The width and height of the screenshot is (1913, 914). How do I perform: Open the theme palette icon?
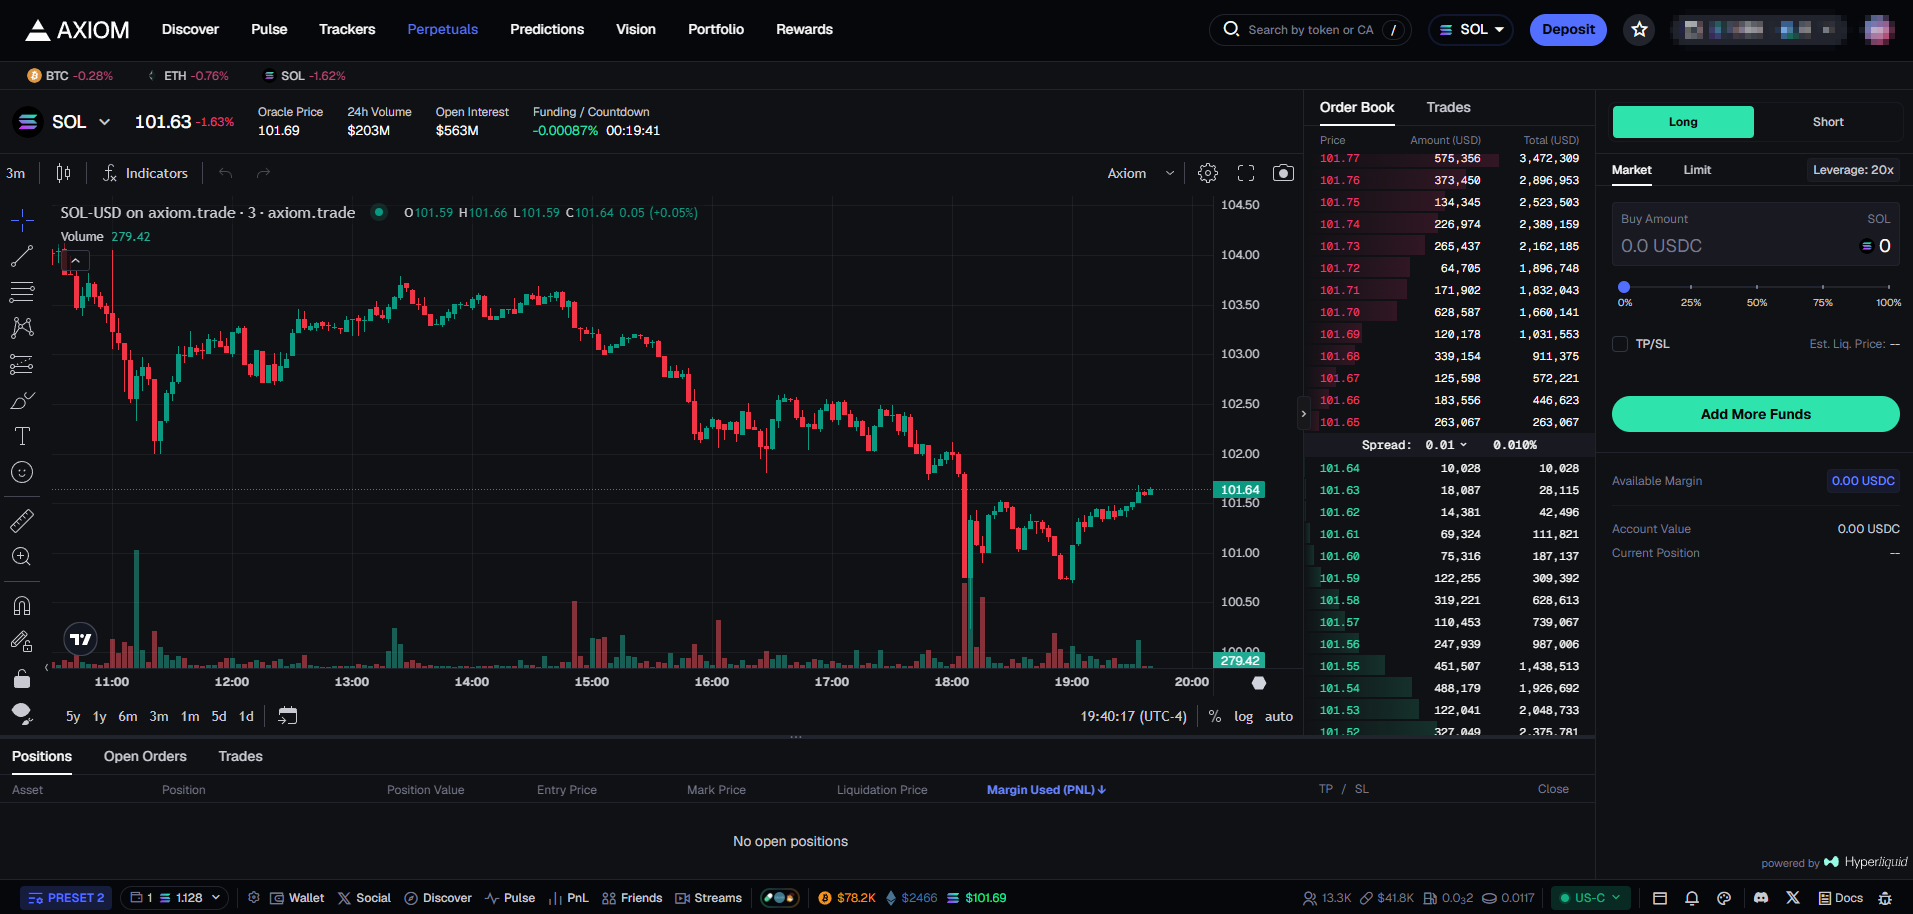1724,898
